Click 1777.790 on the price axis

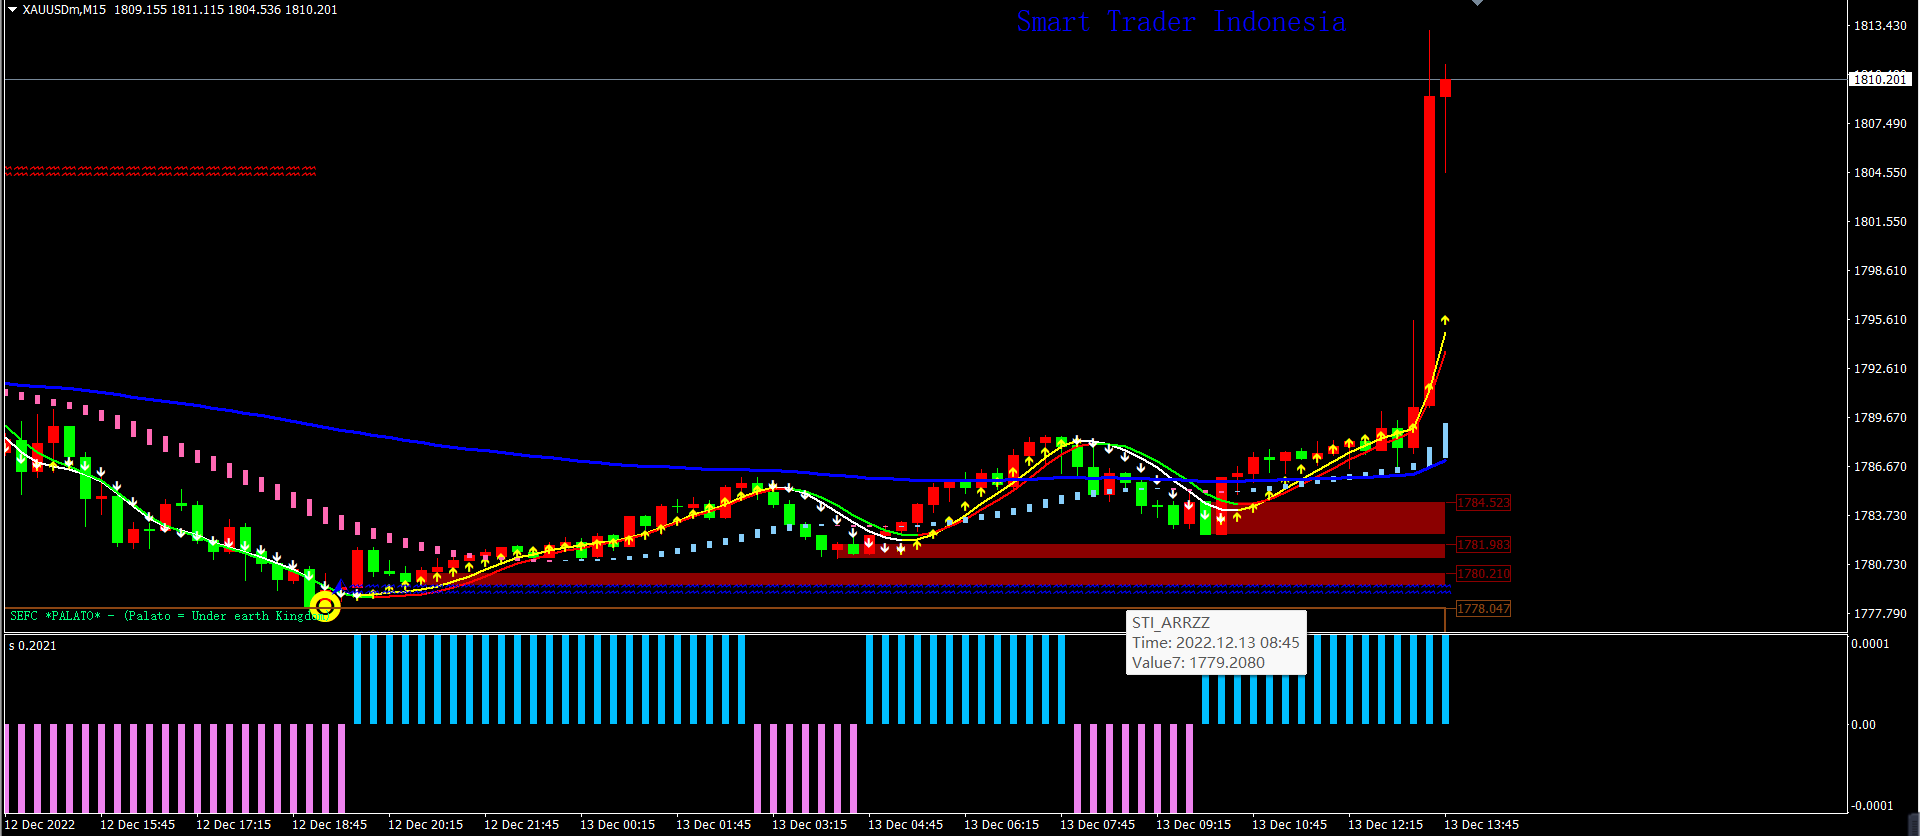pyautogui.click(x=1880, y=614)
